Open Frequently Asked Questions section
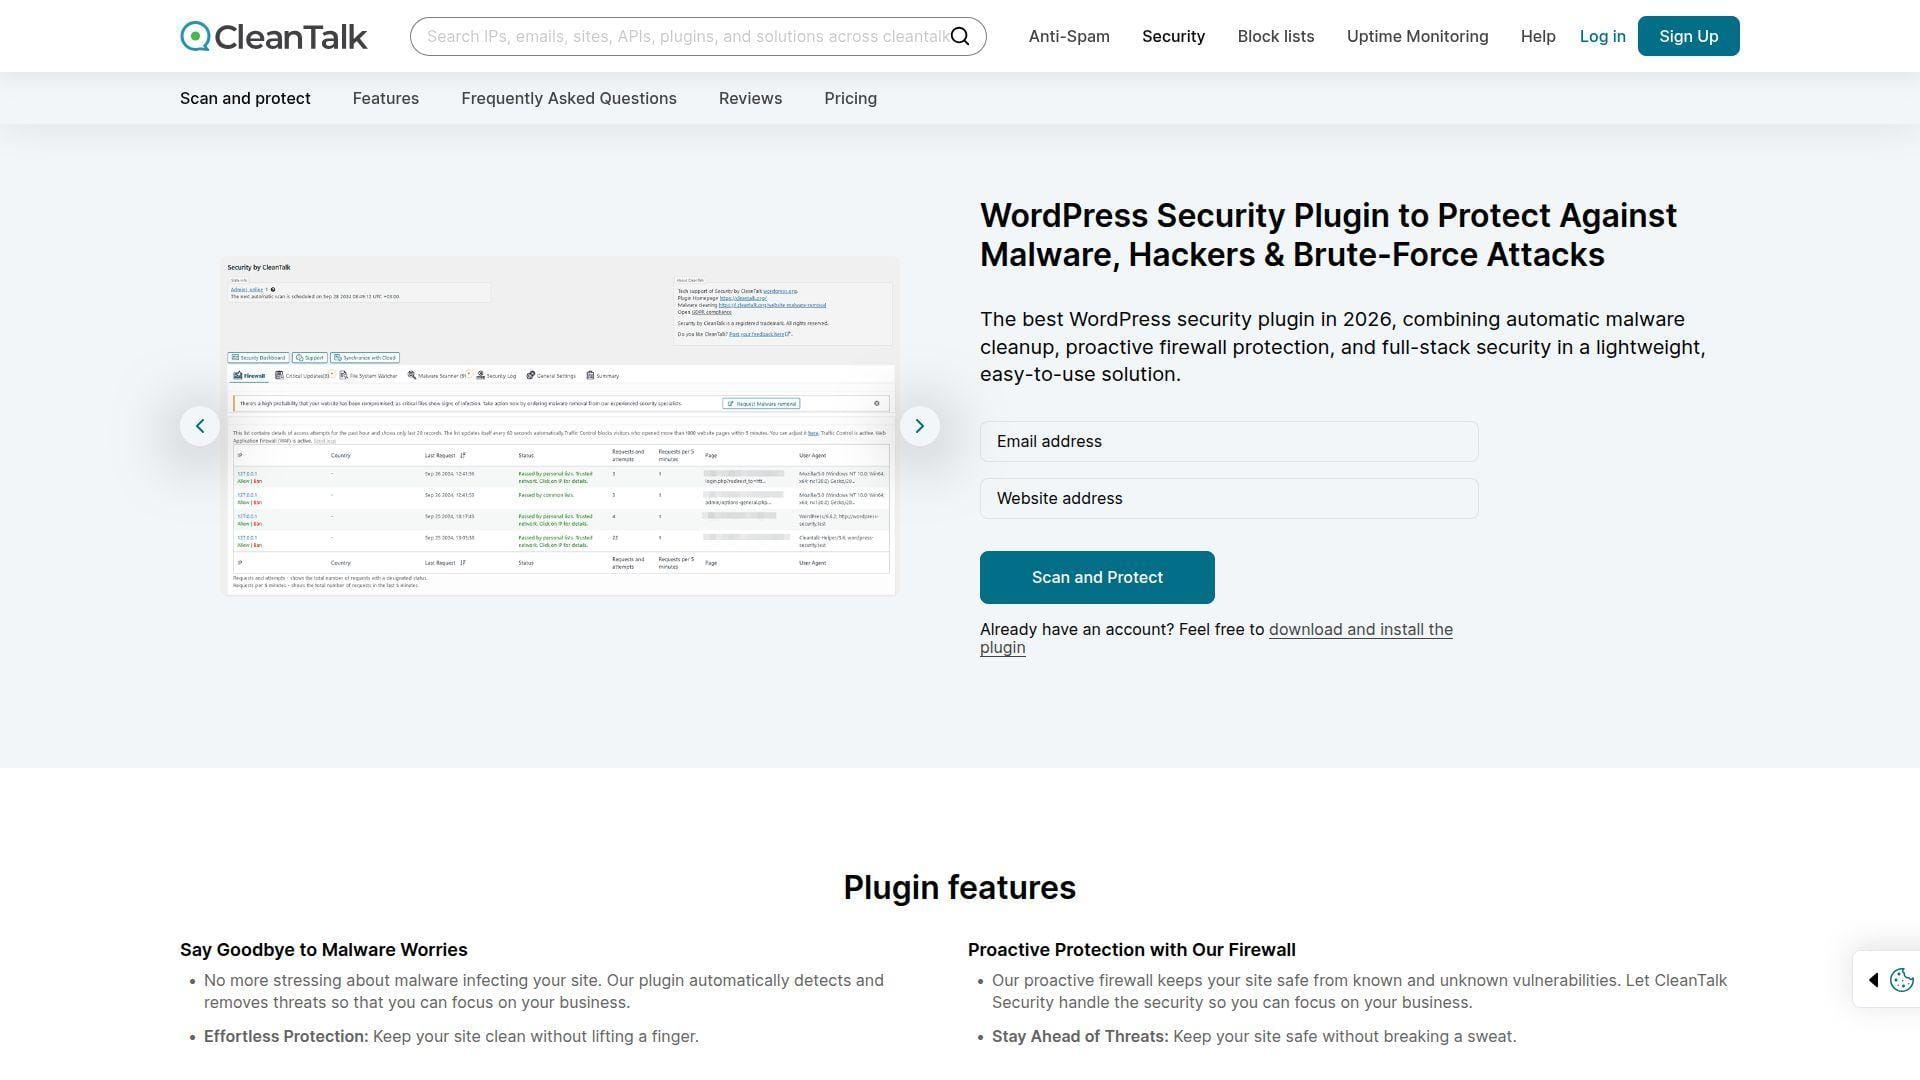Image resolution: width=1920 pixels, height=1080 pixels. (569, 98)
